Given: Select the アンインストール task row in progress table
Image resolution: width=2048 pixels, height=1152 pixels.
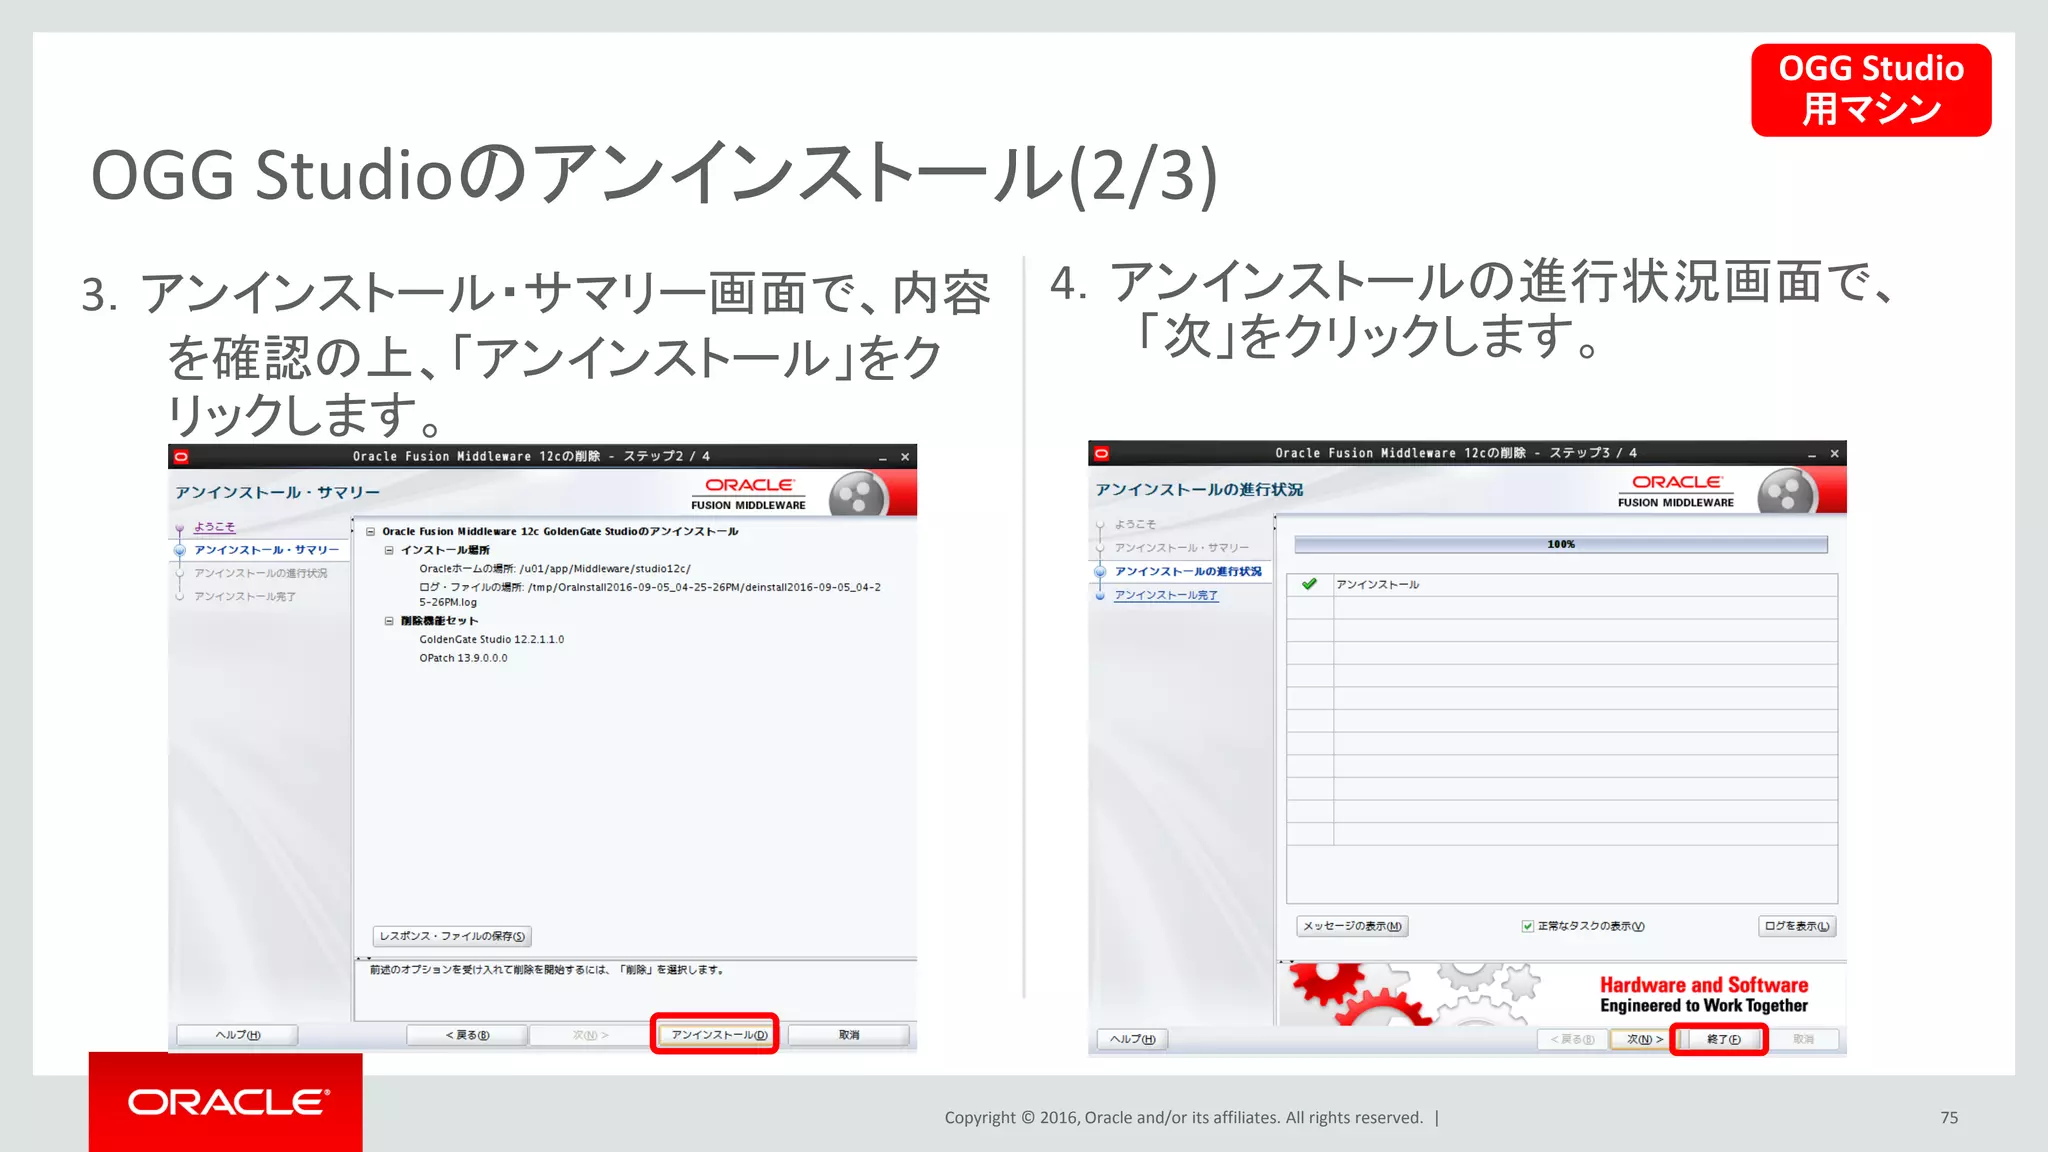Looking at the screenshot, I should tap(1561, 584).
